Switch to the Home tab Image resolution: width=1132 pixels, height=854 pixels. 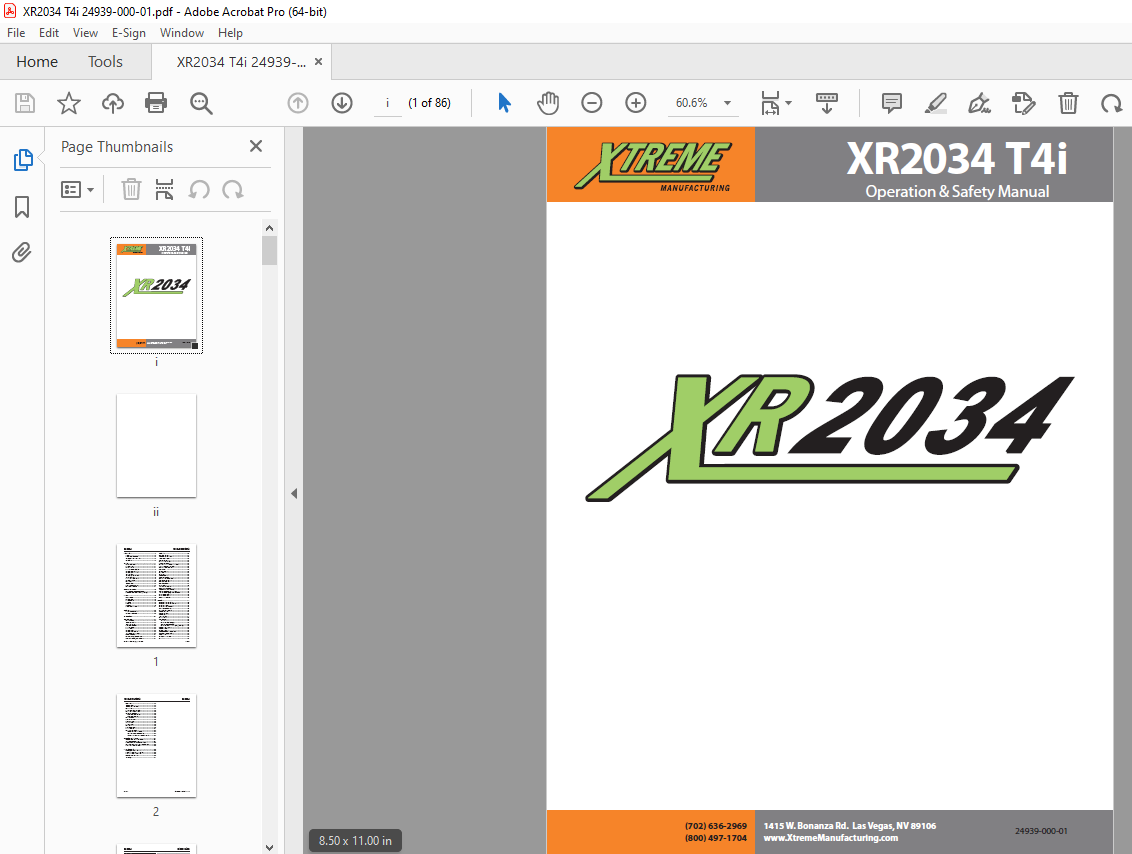coord(37,62)
